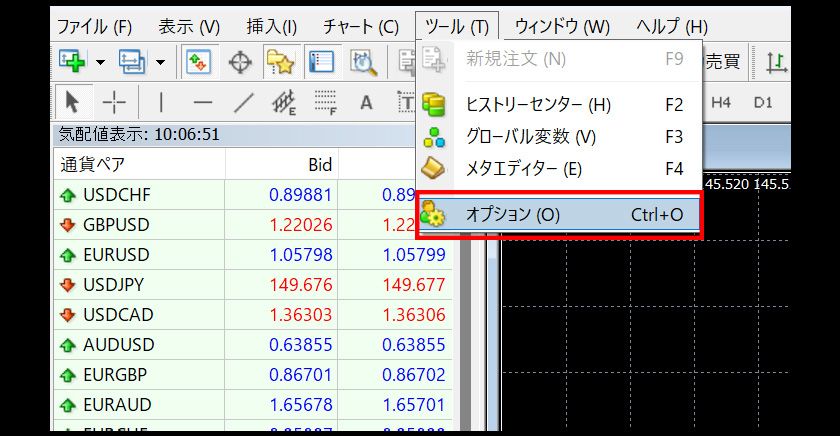Open the チャート (C) menu
The height and width of the screenshot is (436, 840).
click(361, 26)
